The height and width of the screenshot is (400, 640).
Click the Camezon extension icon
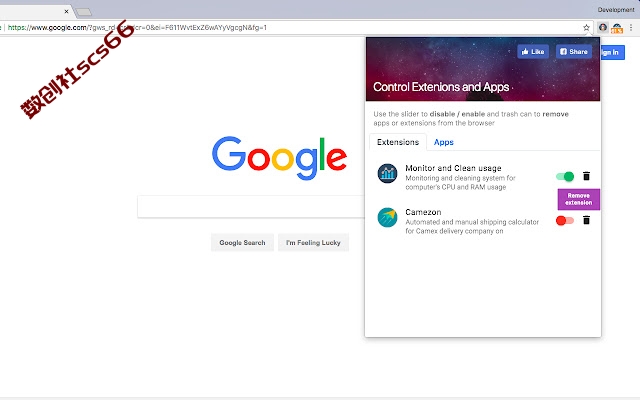click(x=387, y=217)
